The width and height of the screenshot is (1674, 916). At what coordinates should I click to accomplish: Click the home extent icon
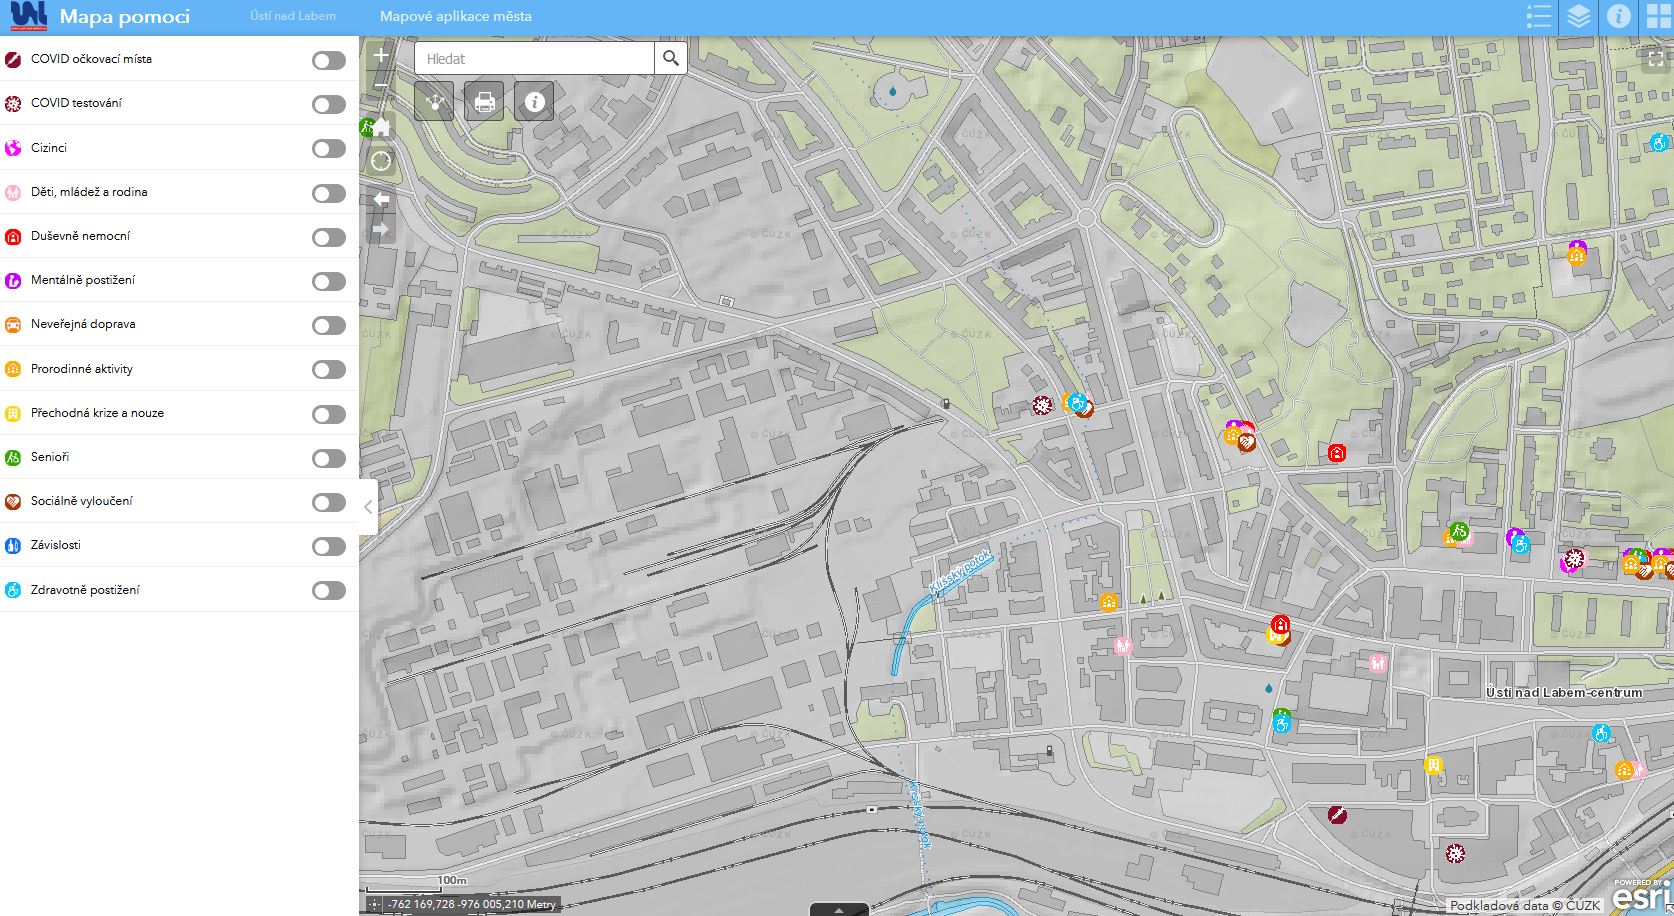pyautogui.click(x=380, y=127)
